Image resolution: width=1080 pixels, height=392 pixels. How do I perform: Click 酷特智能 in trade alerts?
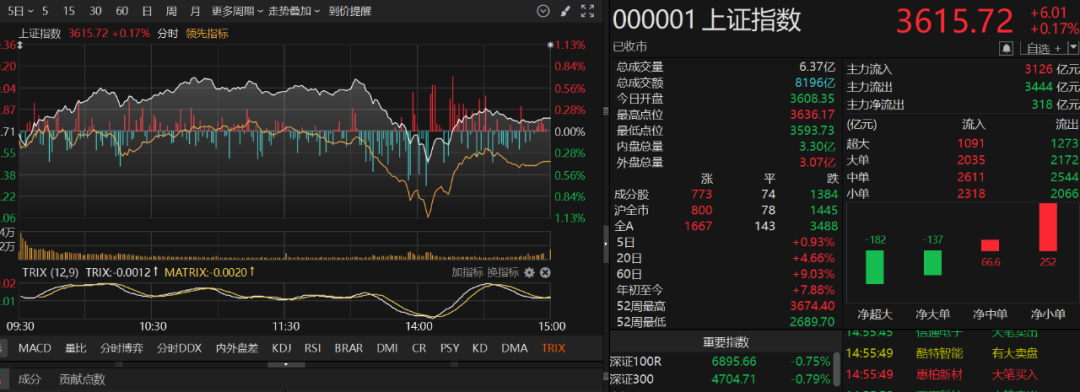(x=940, y=353)
